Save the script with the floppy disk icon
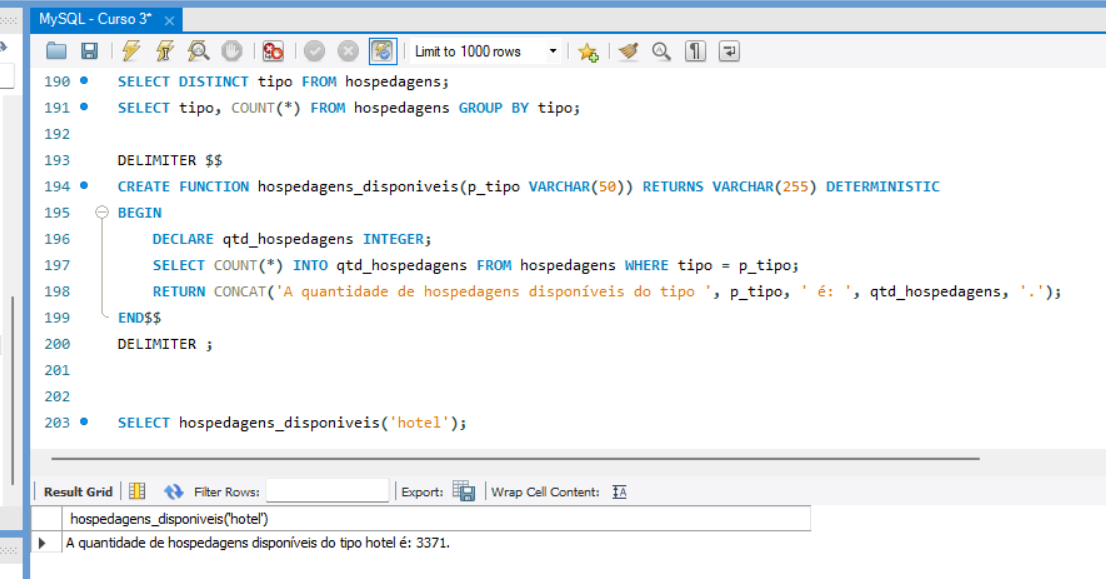 [x=89, y=51]
